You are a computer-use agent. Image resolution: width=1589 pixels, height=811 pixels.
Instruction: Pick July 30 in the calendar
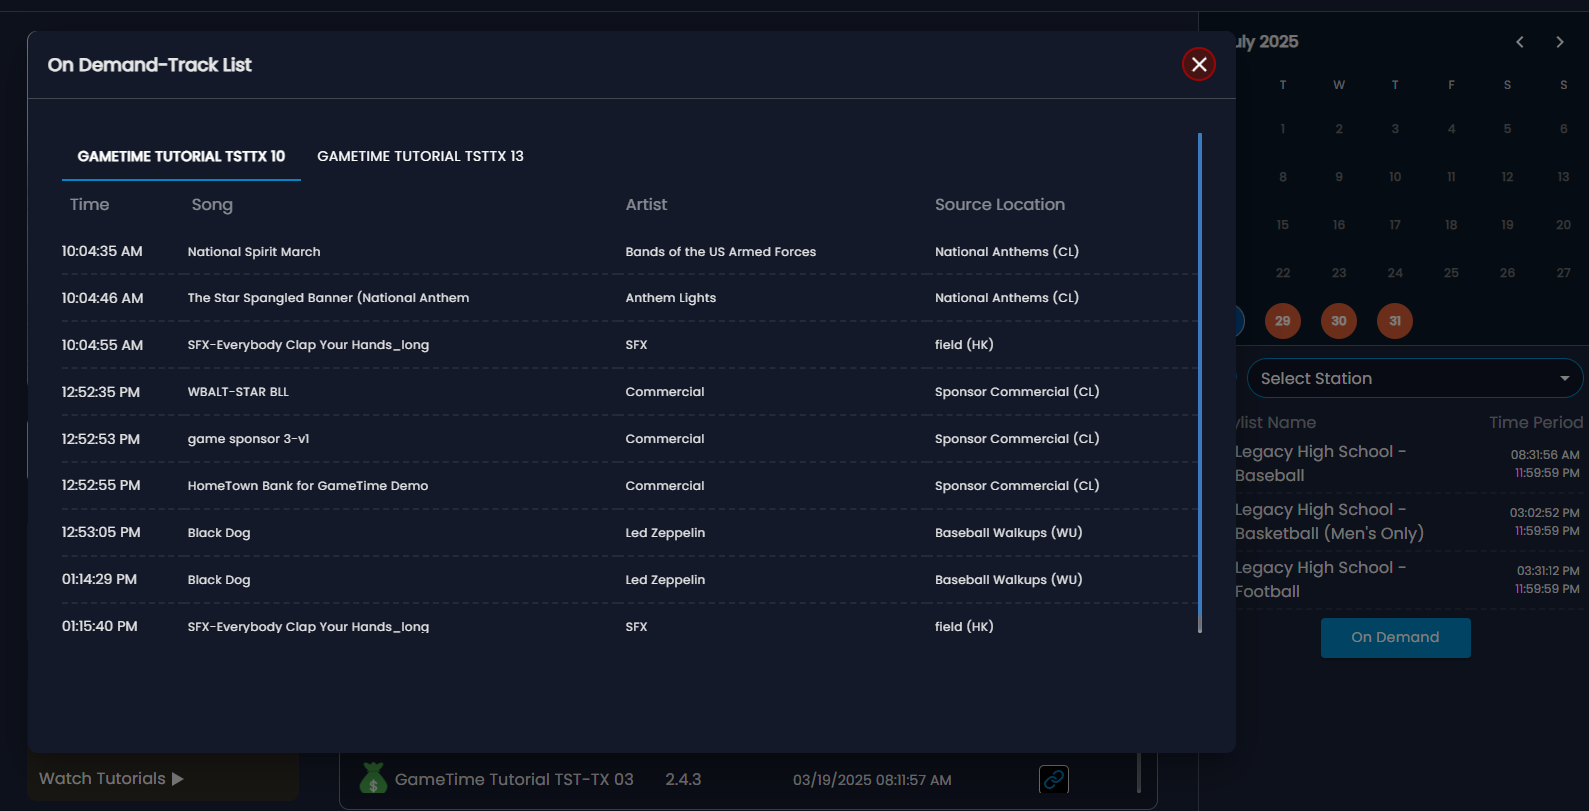tap(1338, 321)
